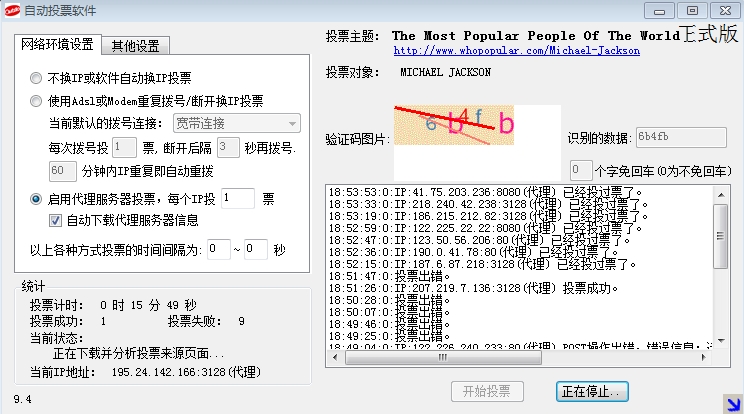Screen dimensions: 744x414
Task: Select proxy server voting radio option
Action: pyautogui.click(x=36, y=199)
